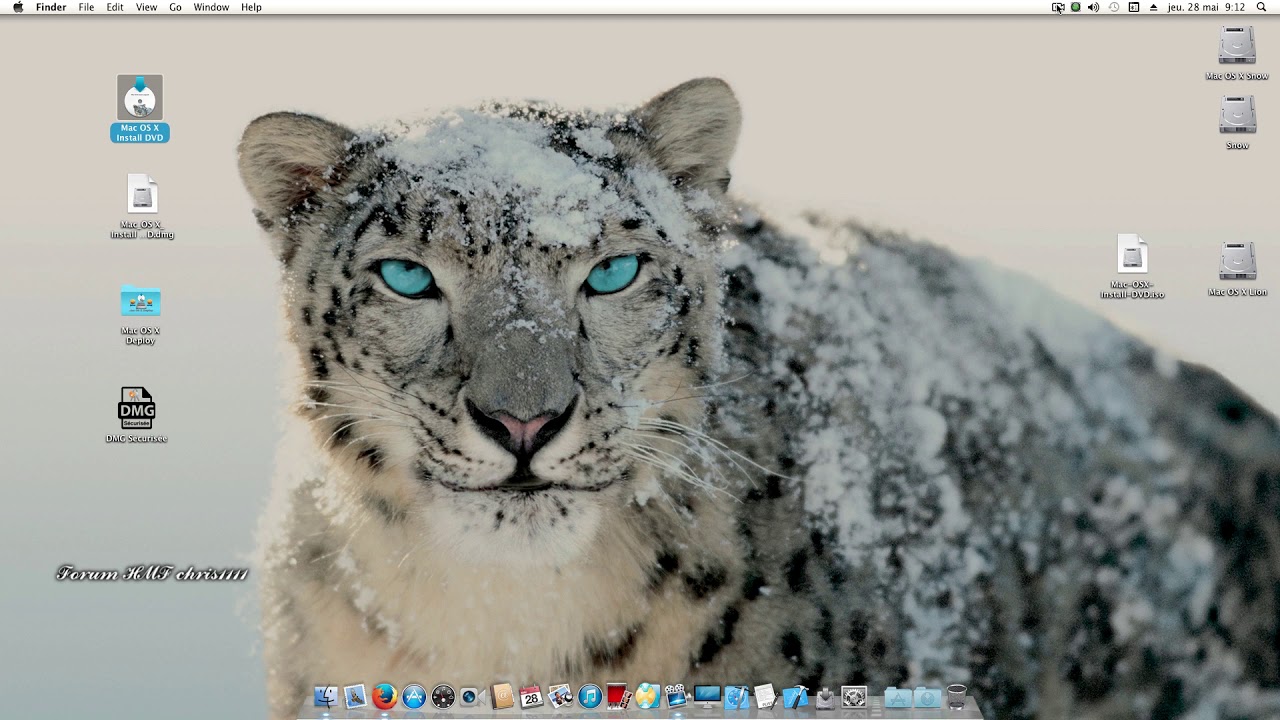Launch iTunes from the Dock
The width and height of the screenshot is (1280, 720).
point(590,697)
